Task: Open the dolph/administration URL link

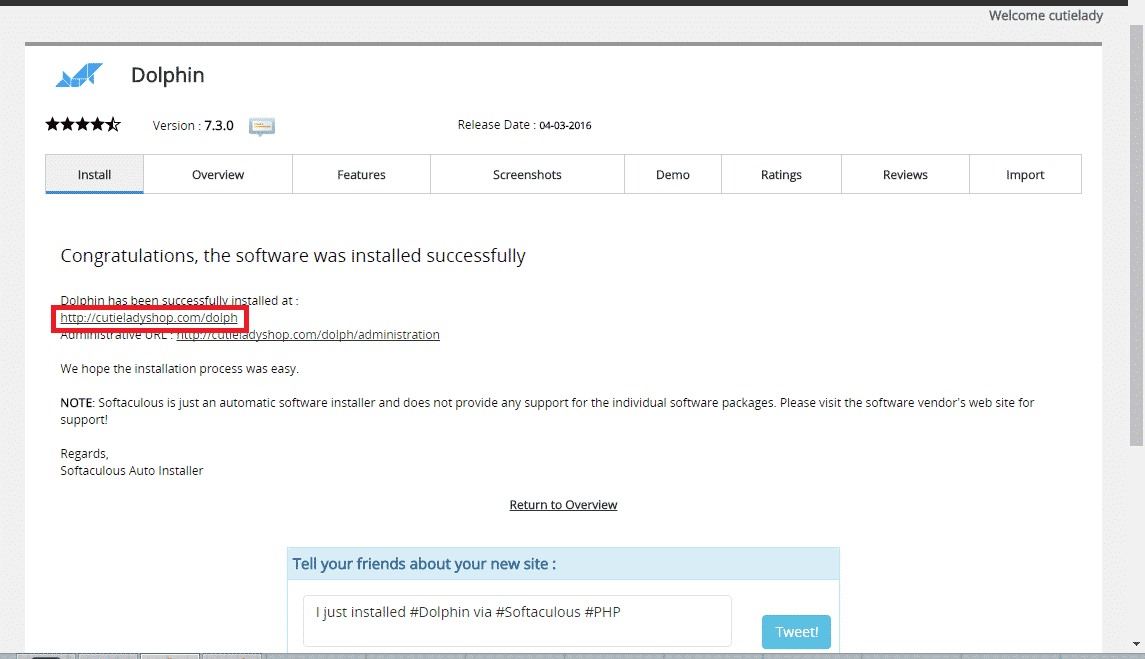Action: (x=308, y=335)
